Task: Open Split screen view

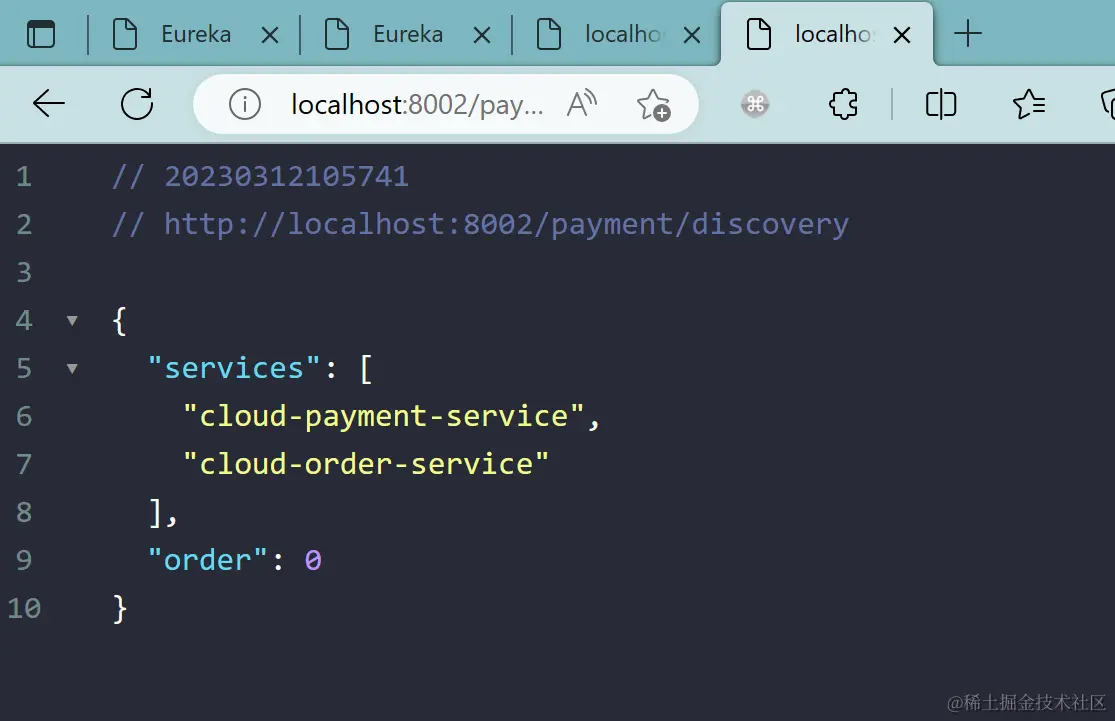Action: point(941,105)
